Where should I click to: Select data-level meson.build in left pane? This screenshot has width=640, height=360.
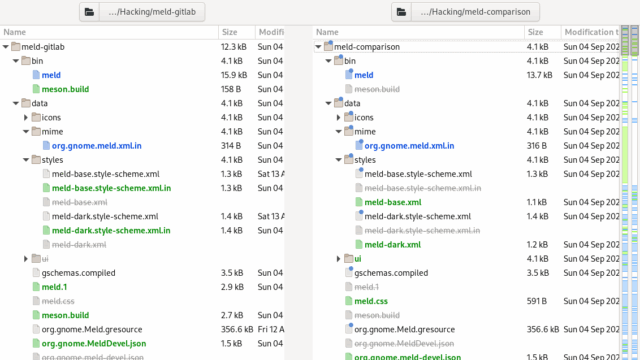point(65,315)
